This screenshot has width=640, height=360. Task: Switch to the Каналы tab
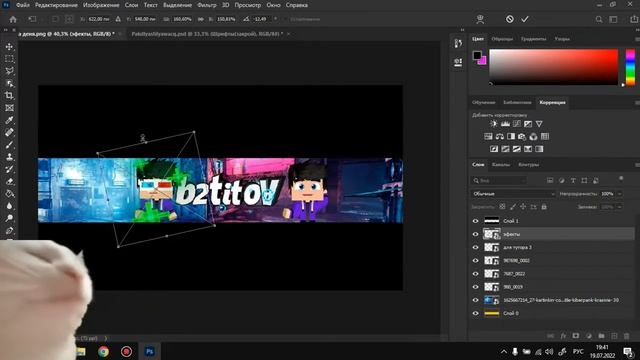pos(501,165)
